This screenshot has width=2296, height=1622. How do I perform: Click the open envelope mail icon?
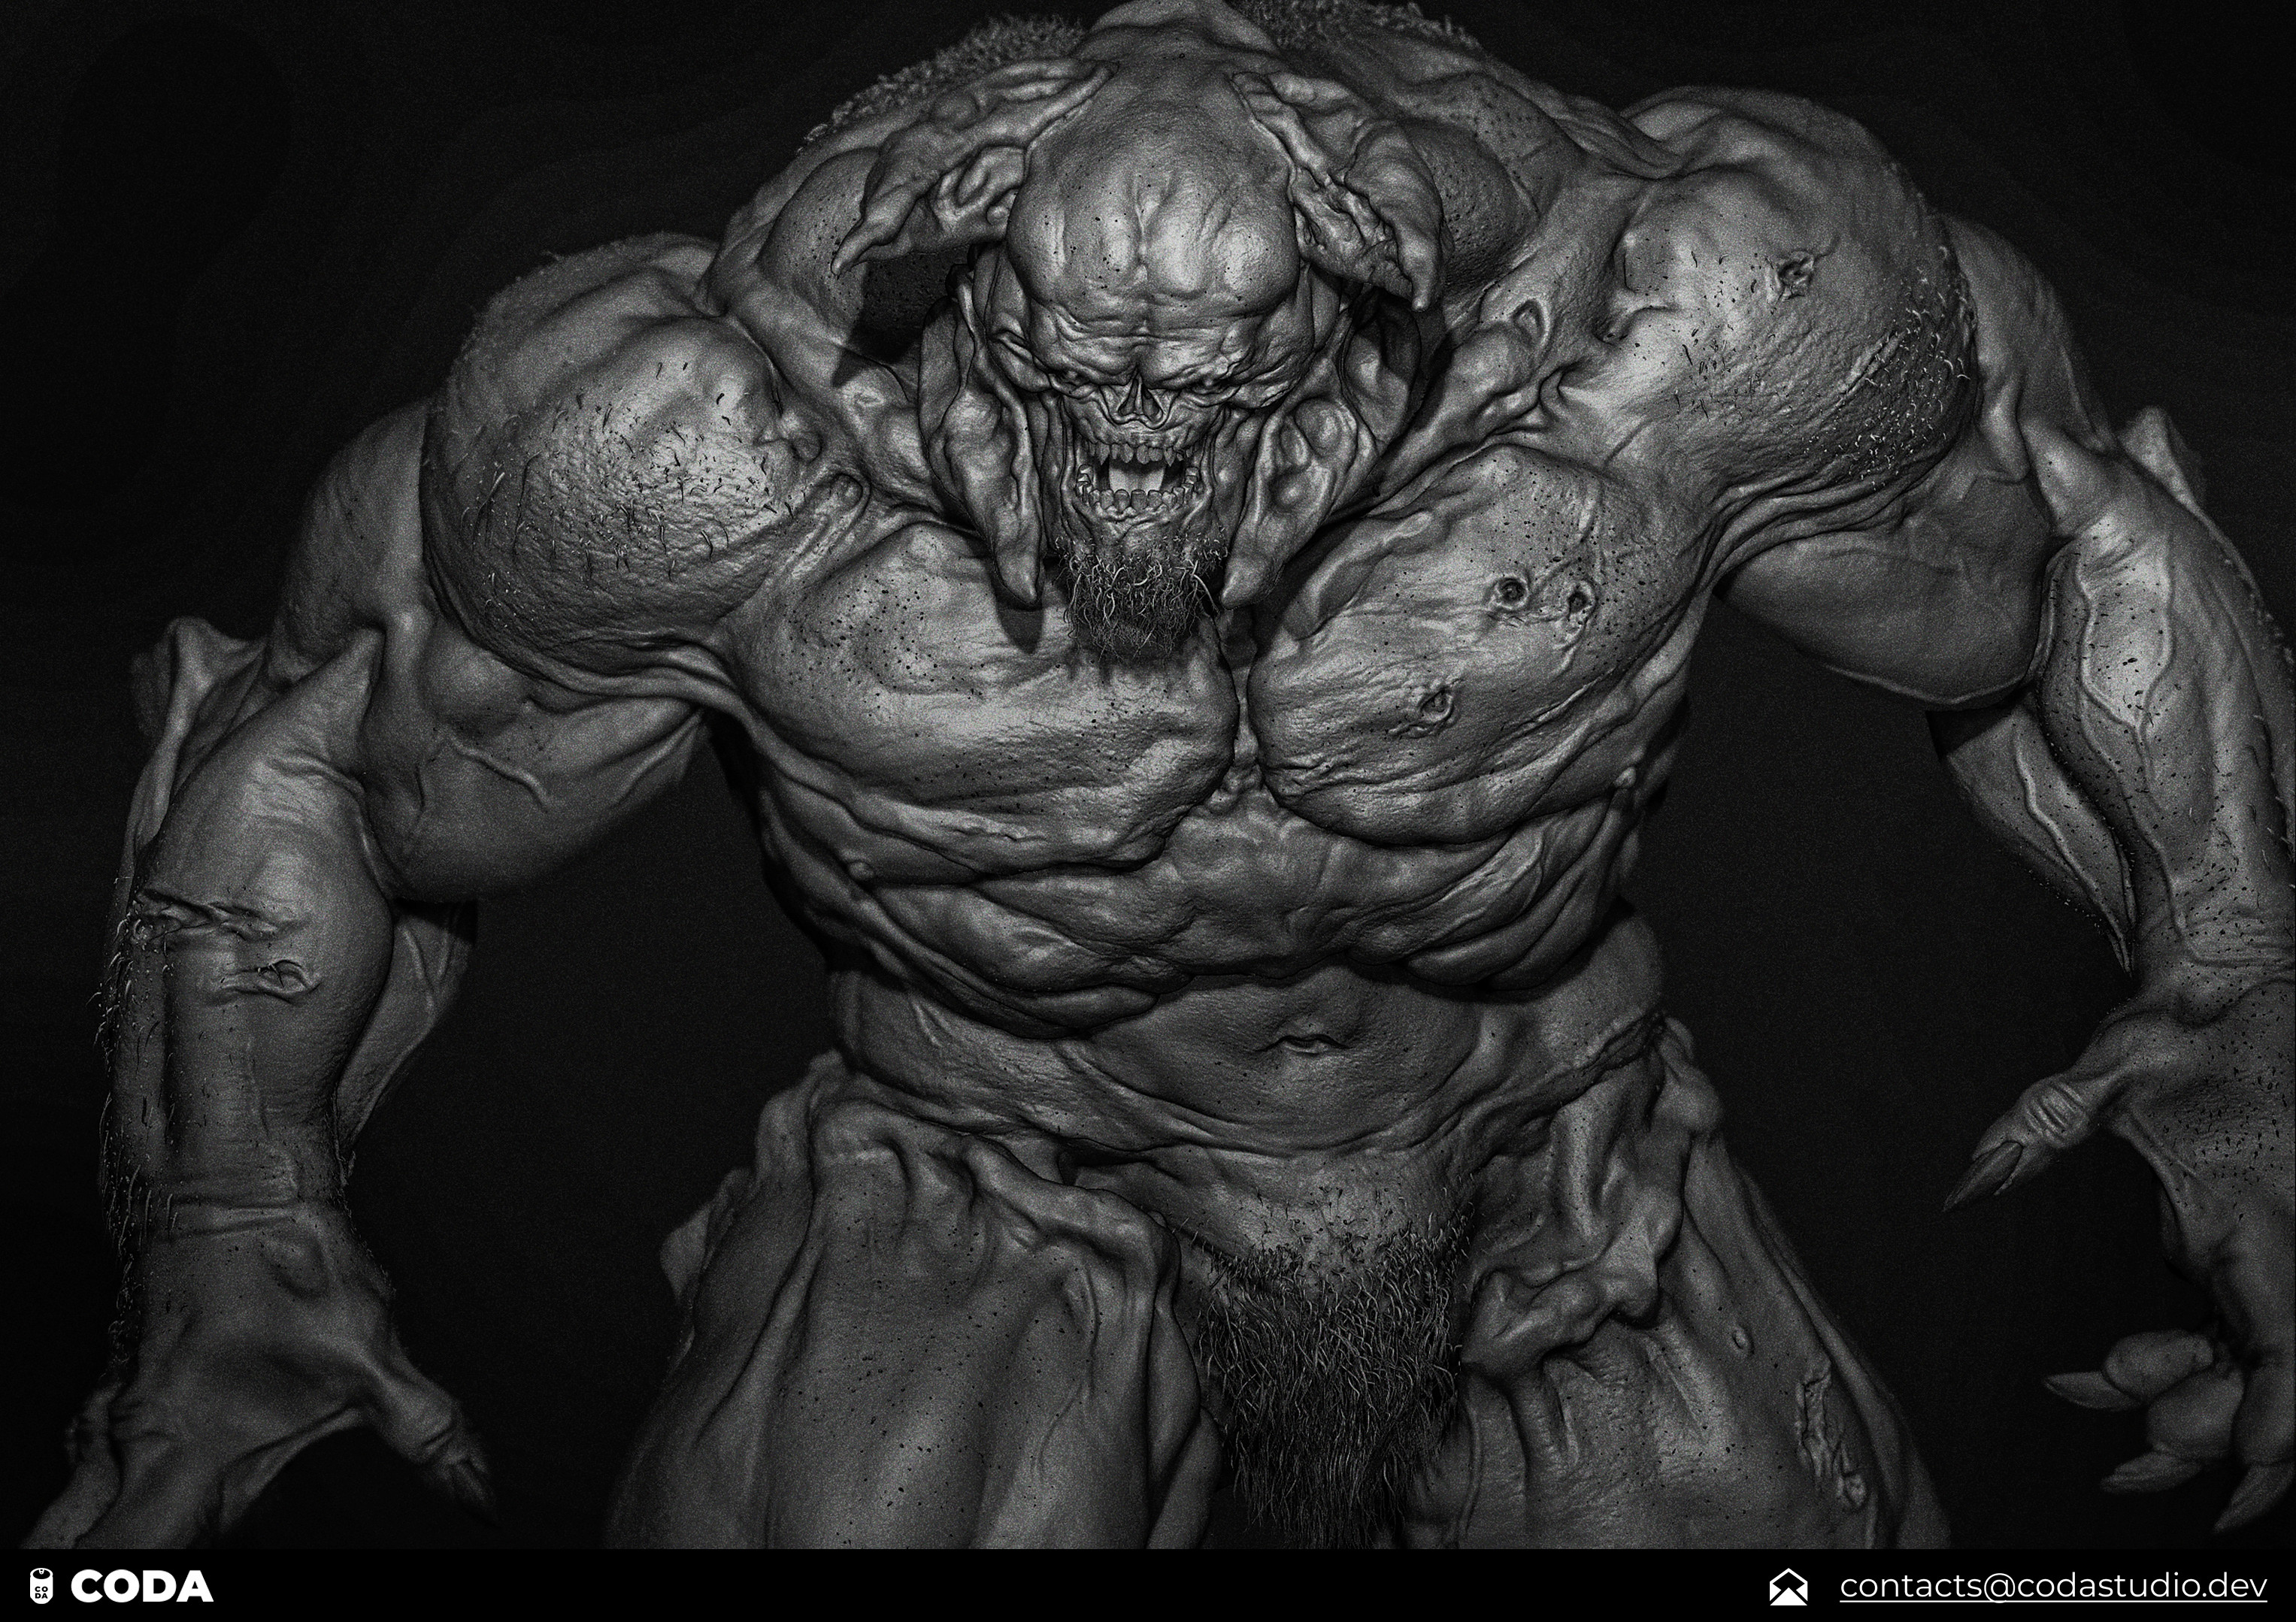[1788, 1586]
